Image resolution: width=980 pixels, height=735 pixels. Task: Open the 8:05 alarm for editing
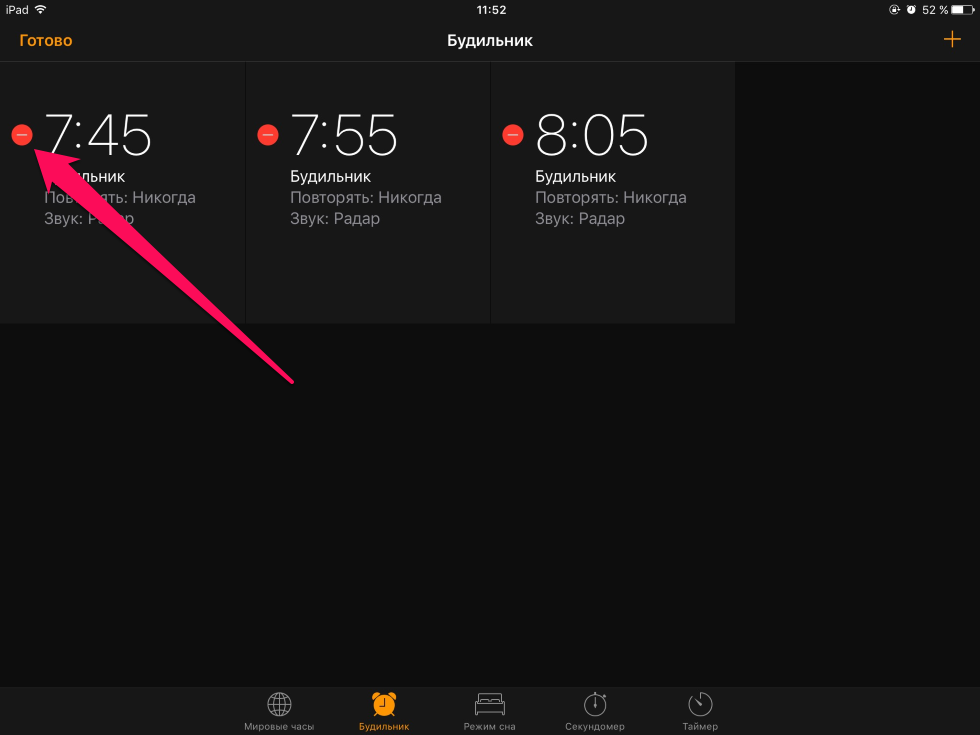[x=592, y=135]
